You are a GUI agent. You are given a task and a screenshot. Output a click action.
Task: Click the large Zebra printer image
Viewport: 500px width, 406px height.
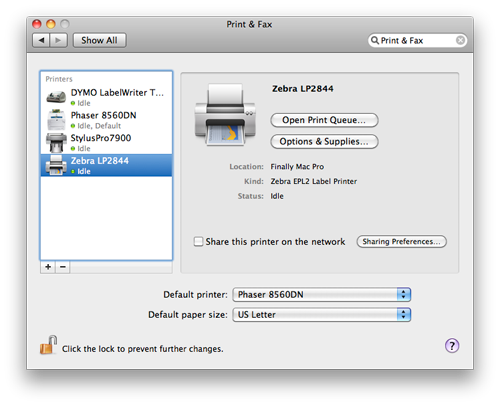click(225, 115)
